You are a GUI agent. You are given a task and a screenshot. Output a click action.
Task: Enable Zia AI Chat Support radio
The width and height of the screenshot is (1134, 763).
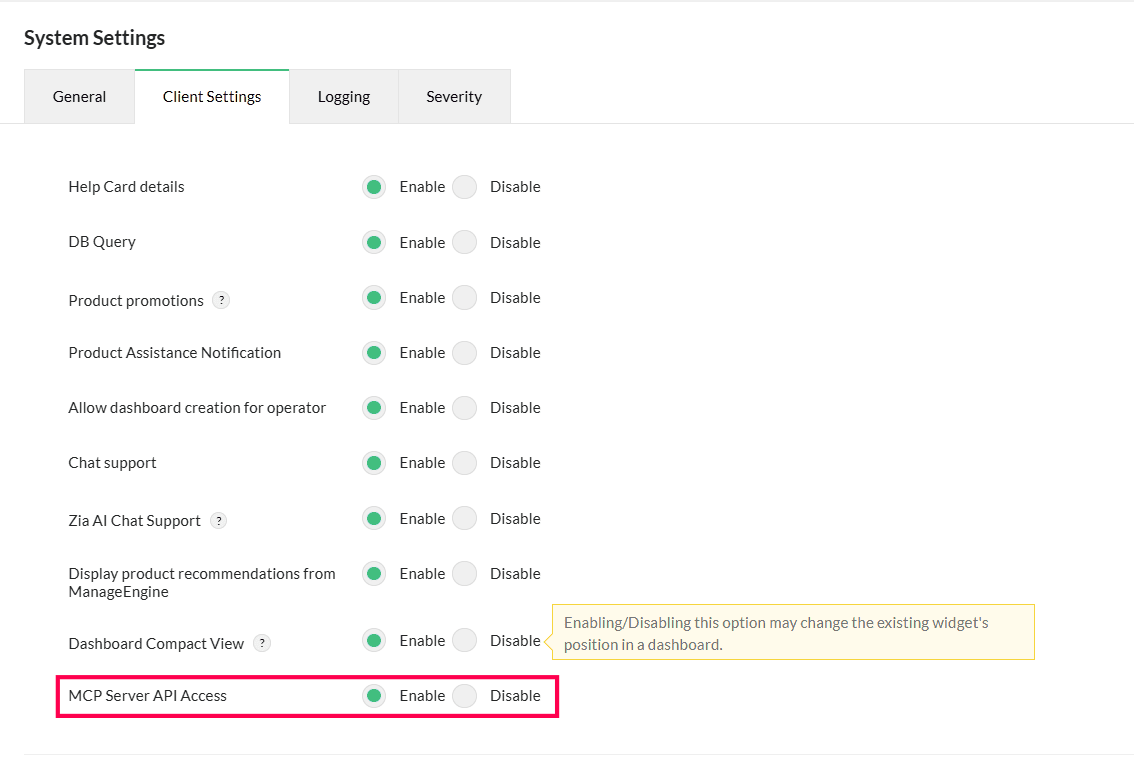click(x=374, y=519)
